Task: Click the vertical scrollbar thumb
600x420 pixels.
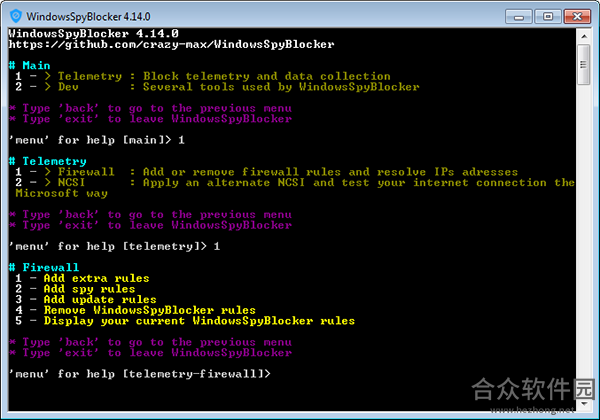Action: pyautogui.click(x=584, y=65)
